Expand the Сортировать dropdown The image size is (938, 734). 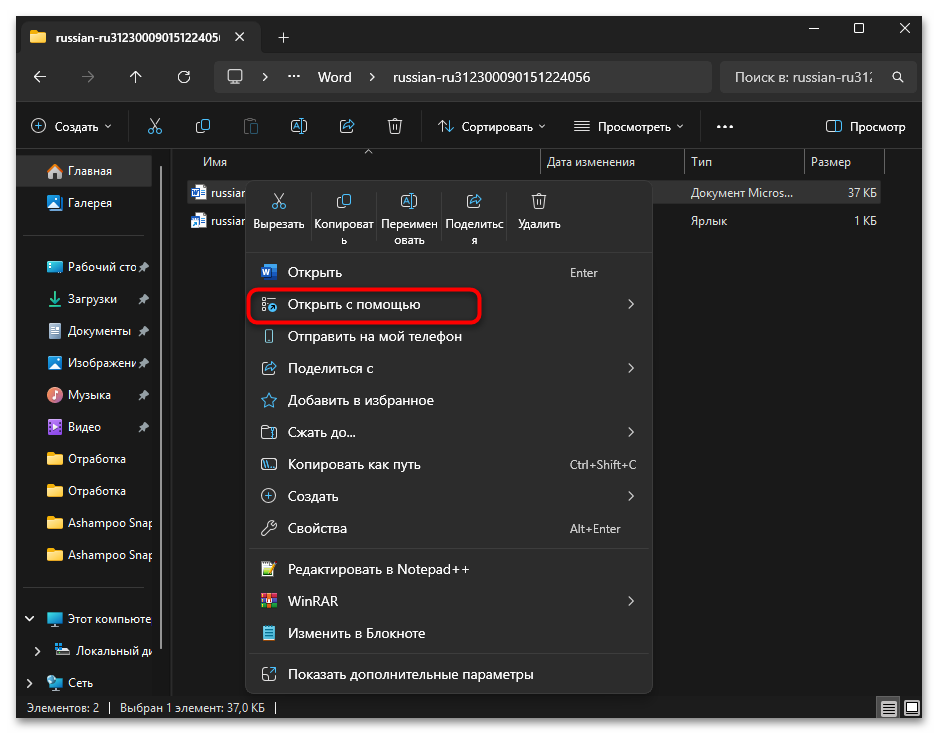[492, 127]
